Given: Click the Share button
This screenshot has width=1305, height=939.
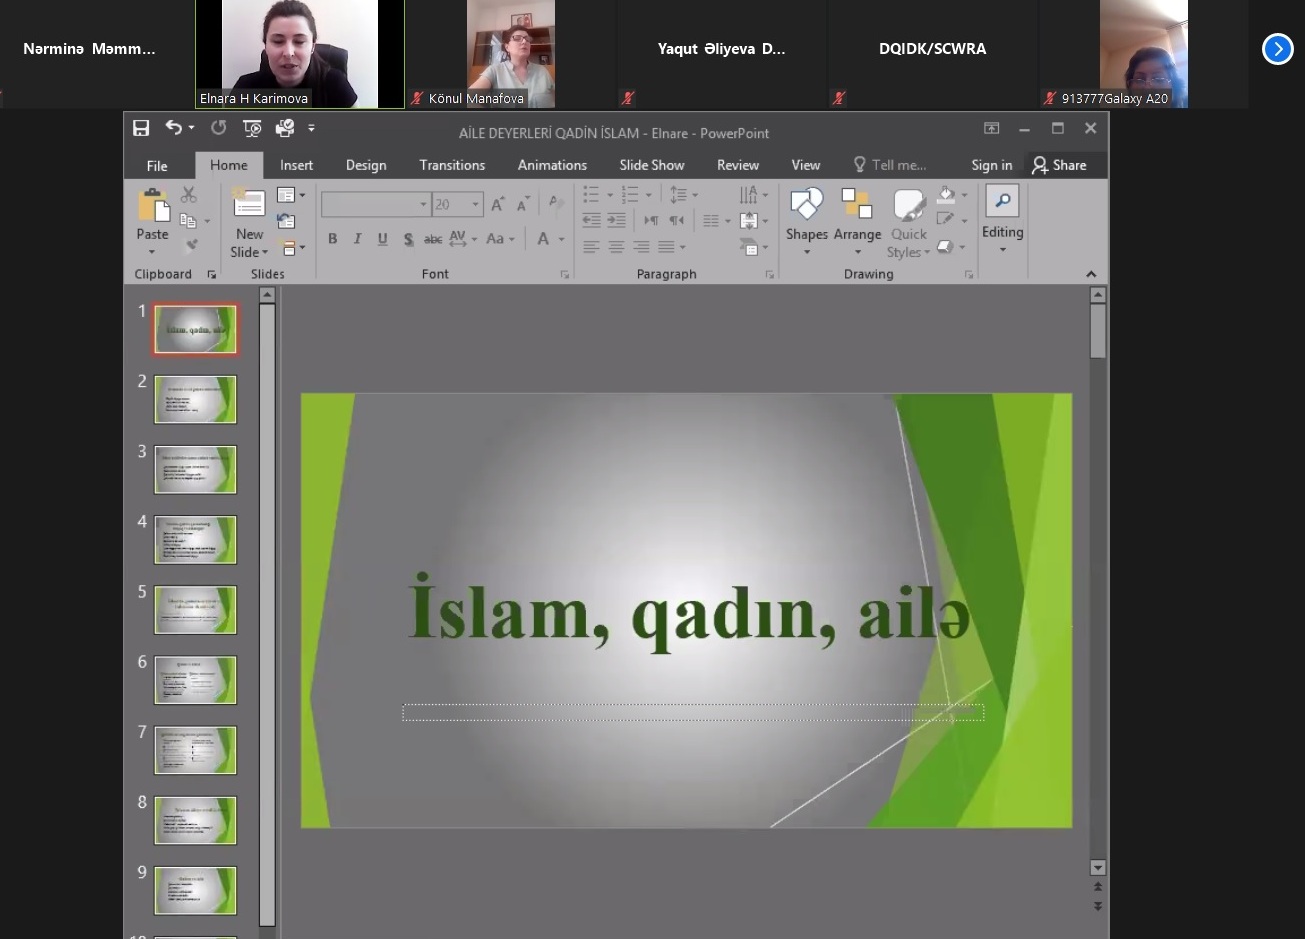Looking at the screenshot, I should click(1060, 165).
